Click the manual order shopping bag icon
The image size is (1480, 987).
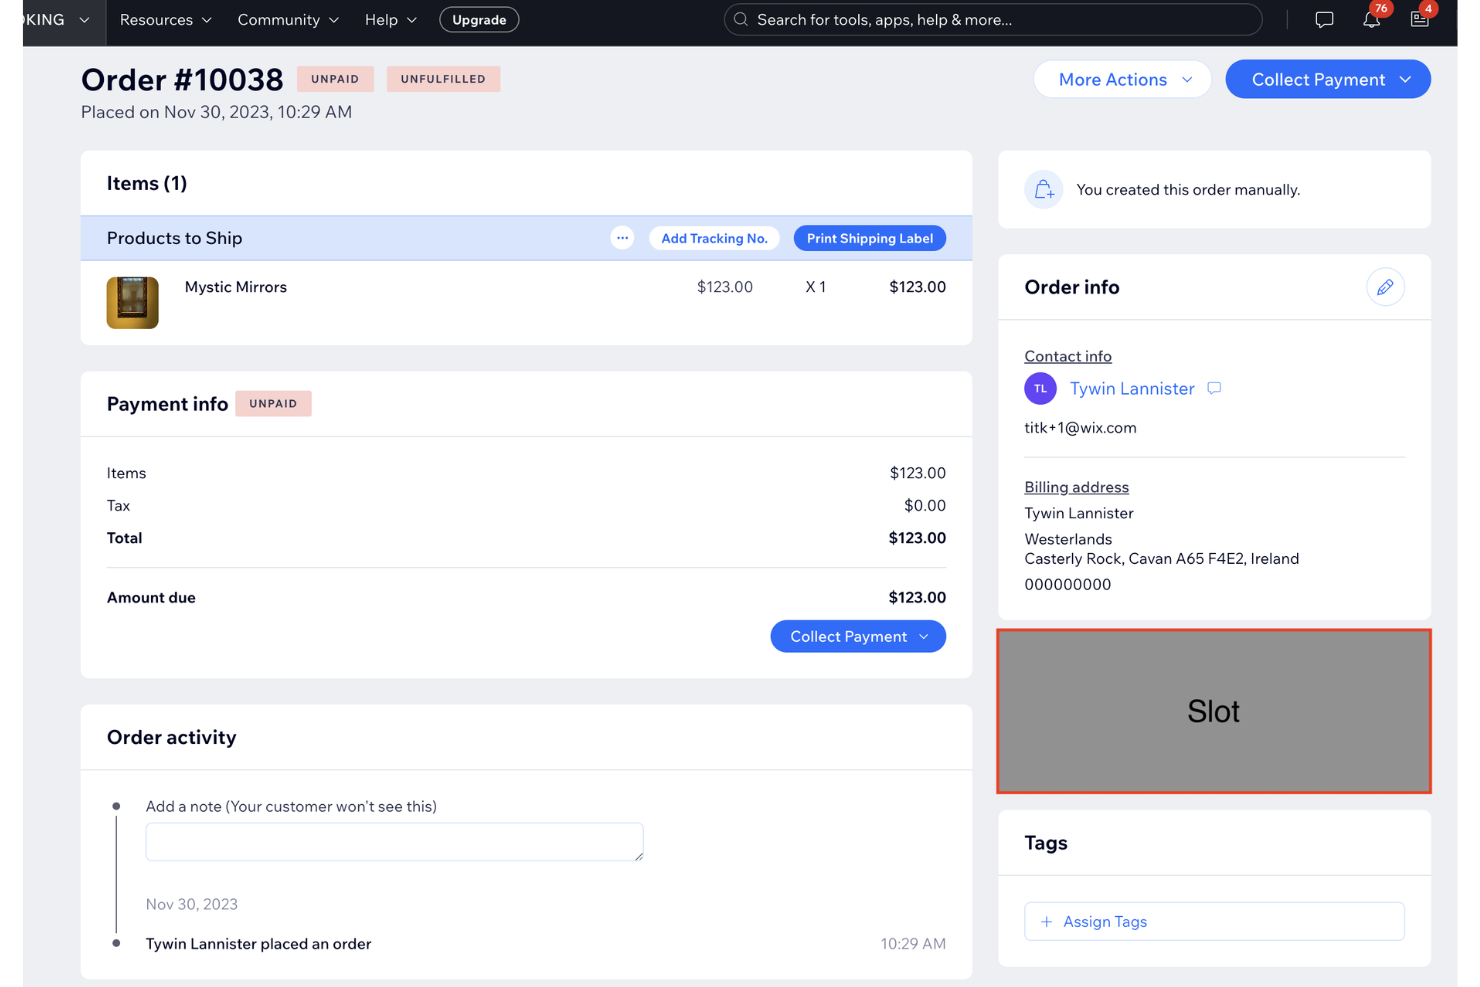(x=1043, y=189)
